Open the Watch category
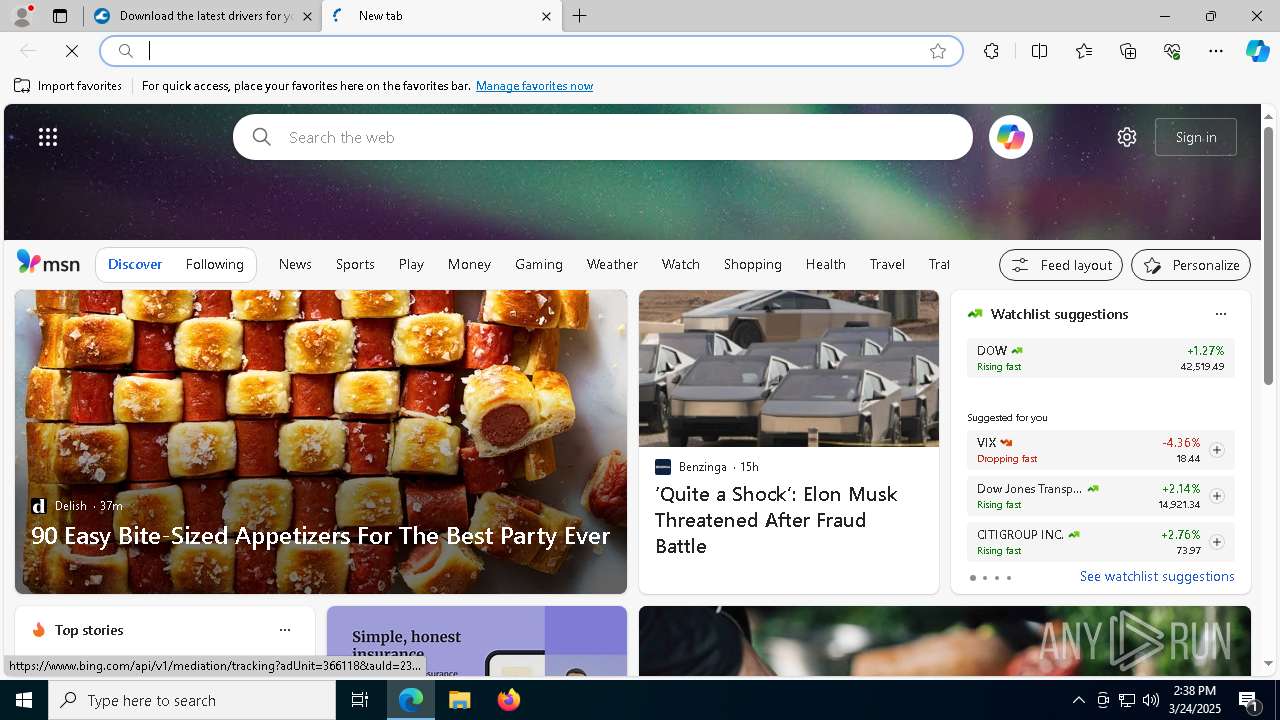This screenshot has height=720, width=1280. pos(681,264)
